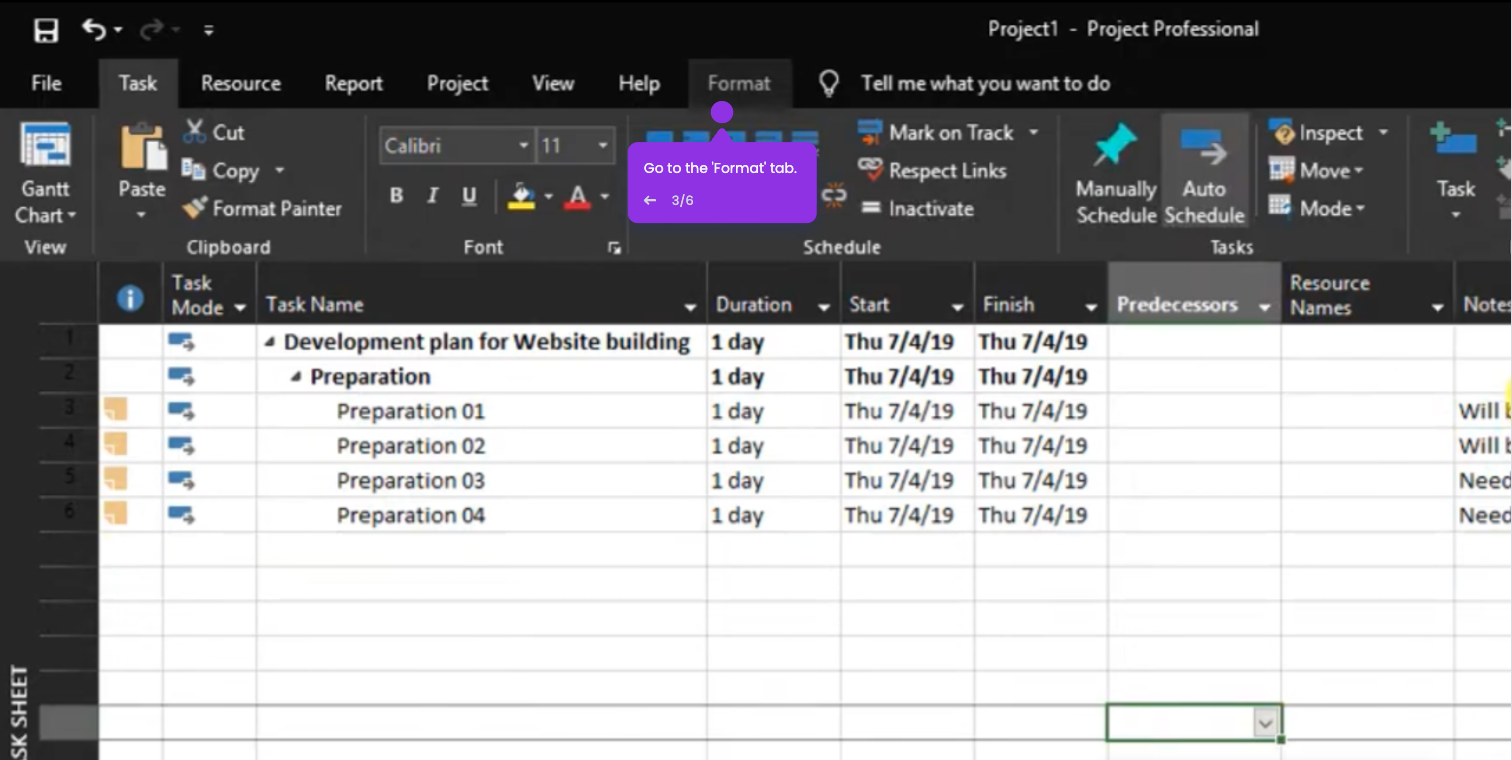Open the font size 11 dropdown
1512x760 pixels.
click(603, 146)
